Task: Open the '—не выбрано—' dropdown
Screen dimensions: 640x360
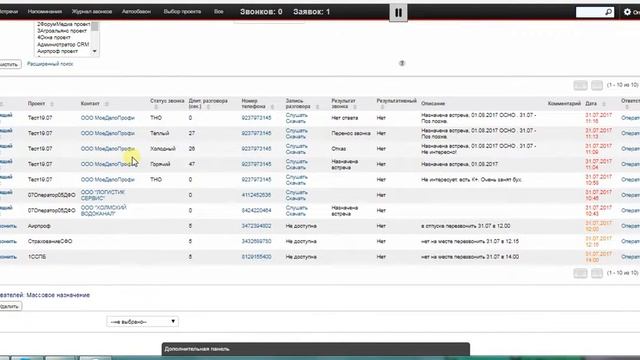Action: click(142, 322)
